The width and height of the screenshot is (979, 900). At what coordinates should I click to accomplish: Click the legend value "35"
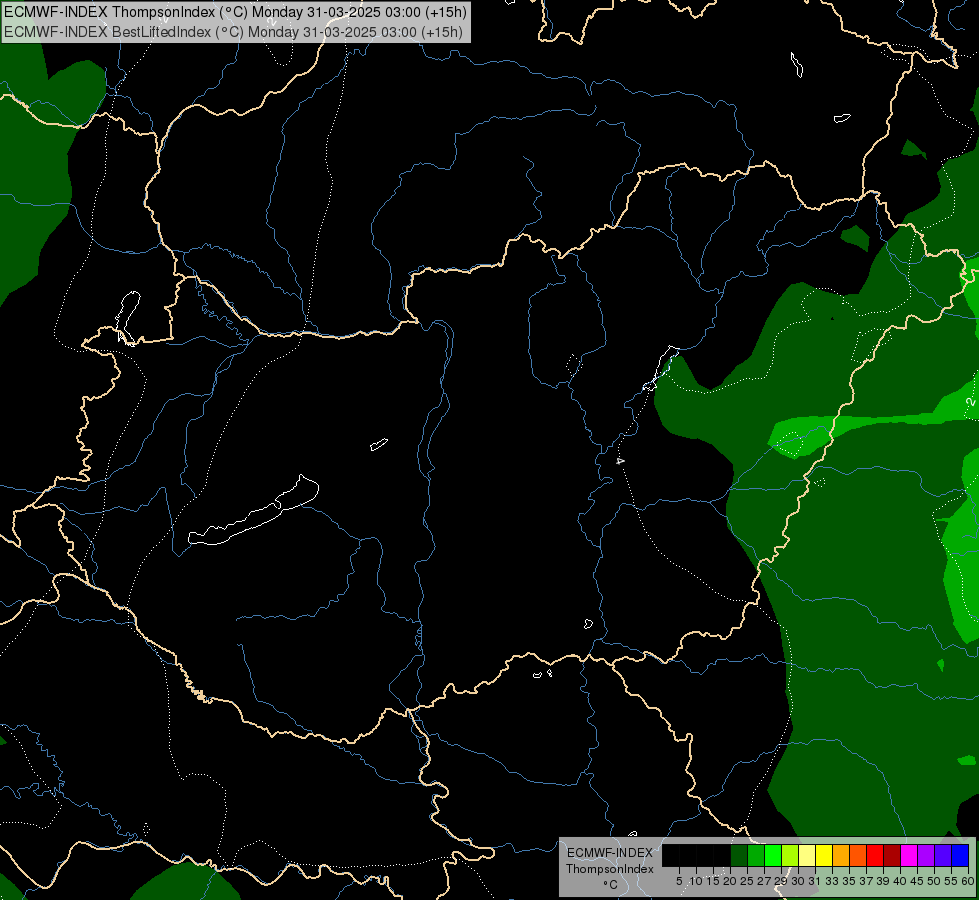pos(849,881)
